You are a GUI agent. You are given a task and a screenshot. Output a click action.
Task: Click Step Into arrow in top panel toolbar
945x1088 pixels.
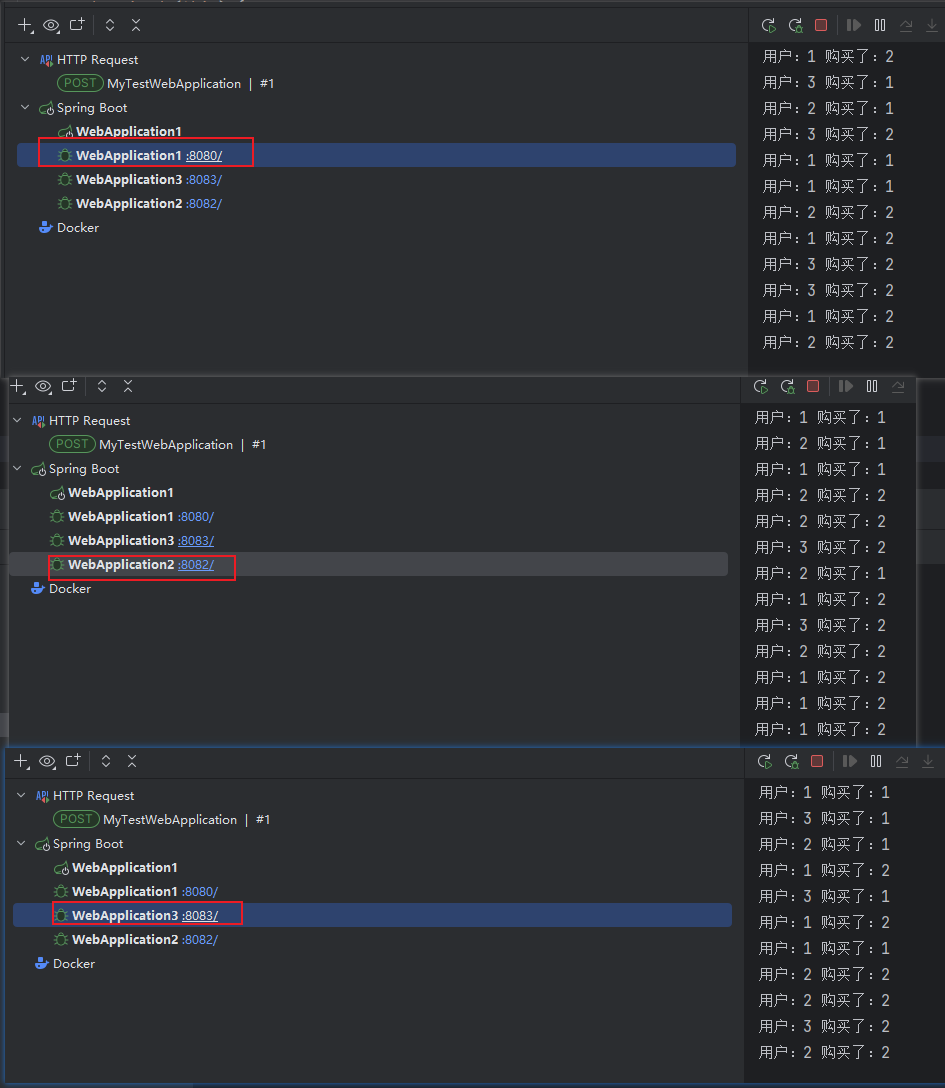tap(932, 26)
